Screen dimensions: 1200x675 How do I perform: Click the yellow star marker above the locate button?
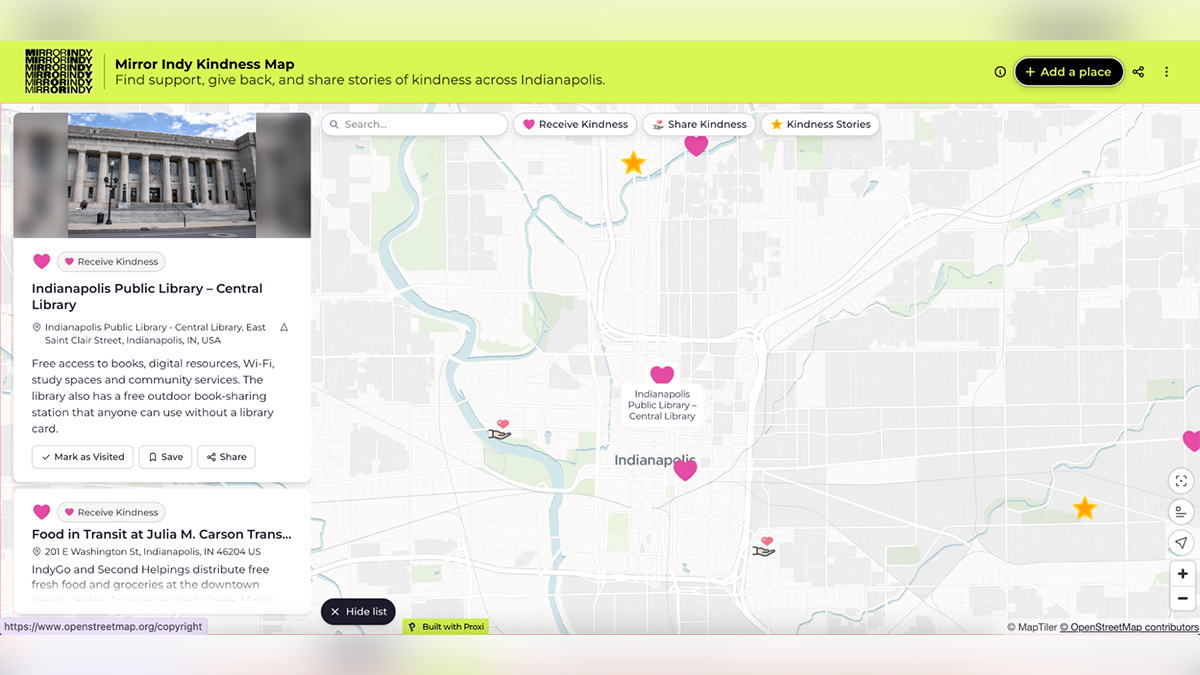point(1084,509)
